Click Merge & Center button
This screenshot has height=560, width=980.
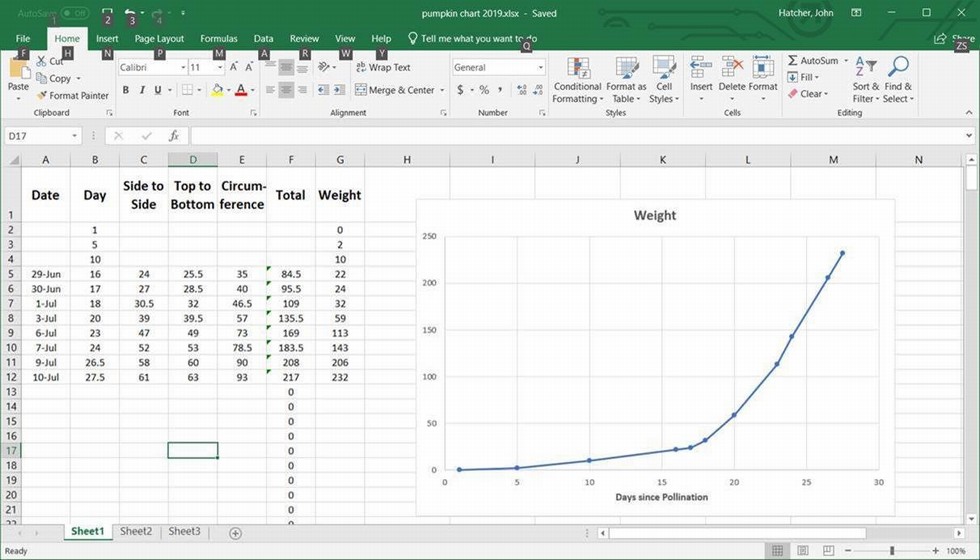point(394,90)
